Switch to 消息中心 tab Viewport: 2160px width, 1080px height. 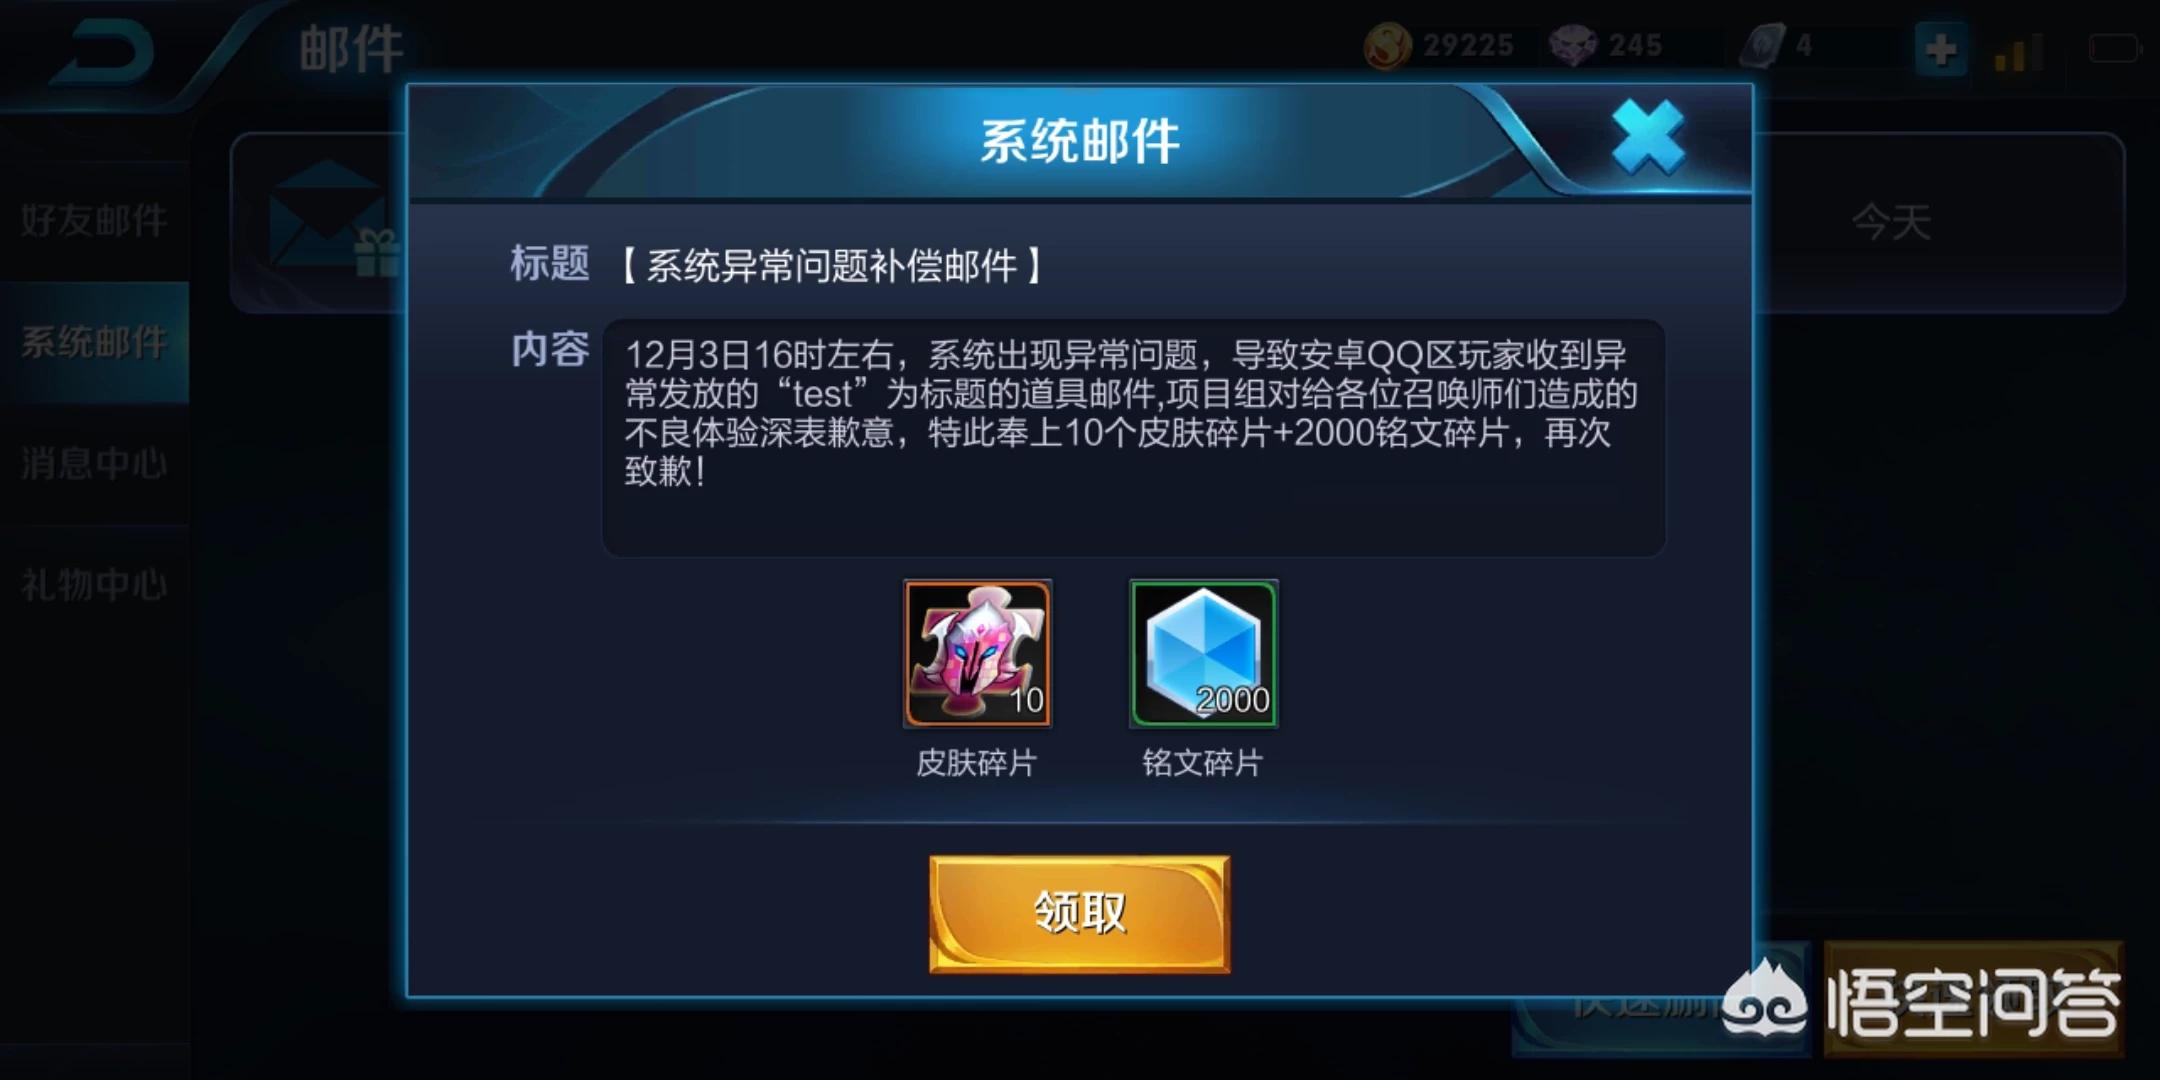coord(94,463)
